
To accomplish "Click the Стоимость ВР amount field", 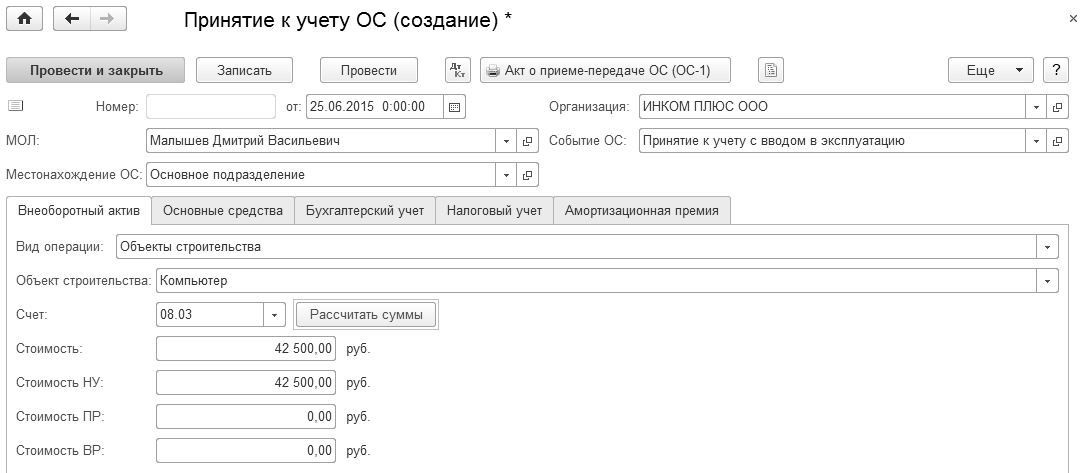I will coord(246,451).
